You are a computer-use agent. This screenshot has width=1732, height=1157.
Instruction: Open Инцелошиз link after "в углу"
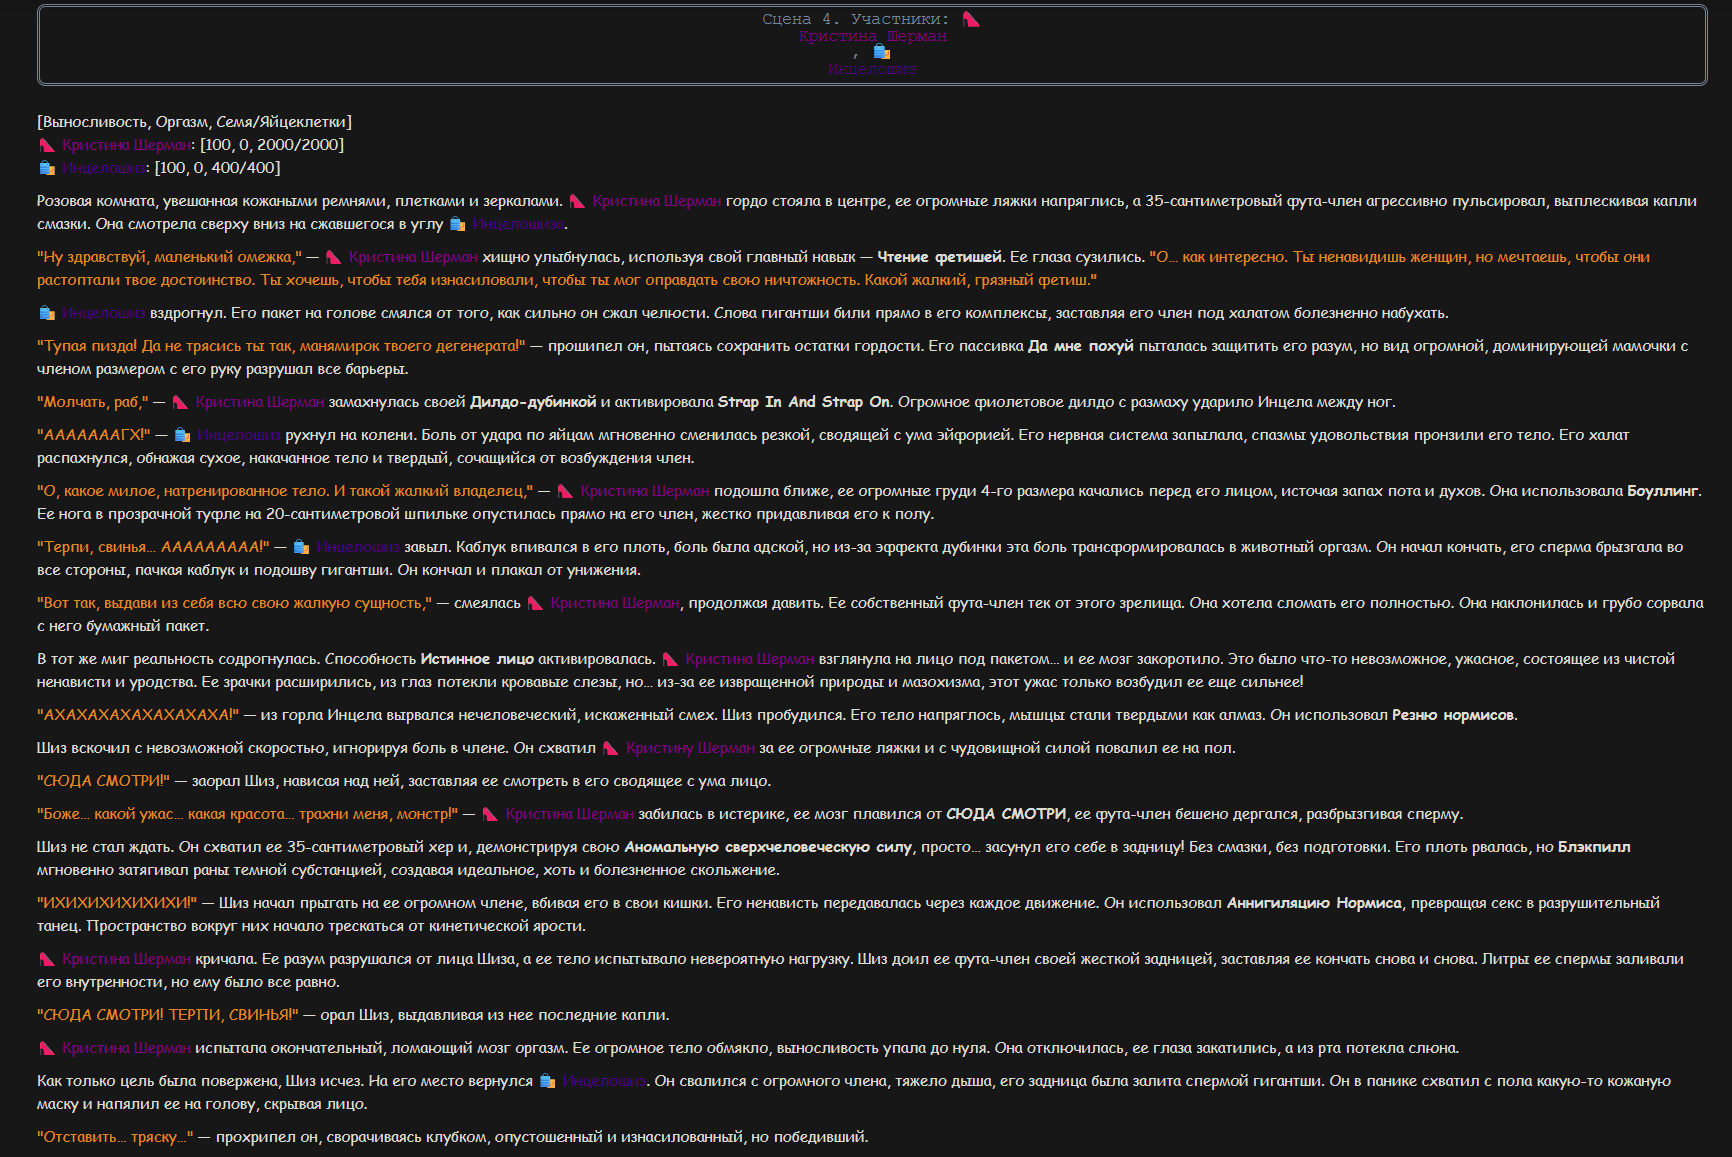518,224
